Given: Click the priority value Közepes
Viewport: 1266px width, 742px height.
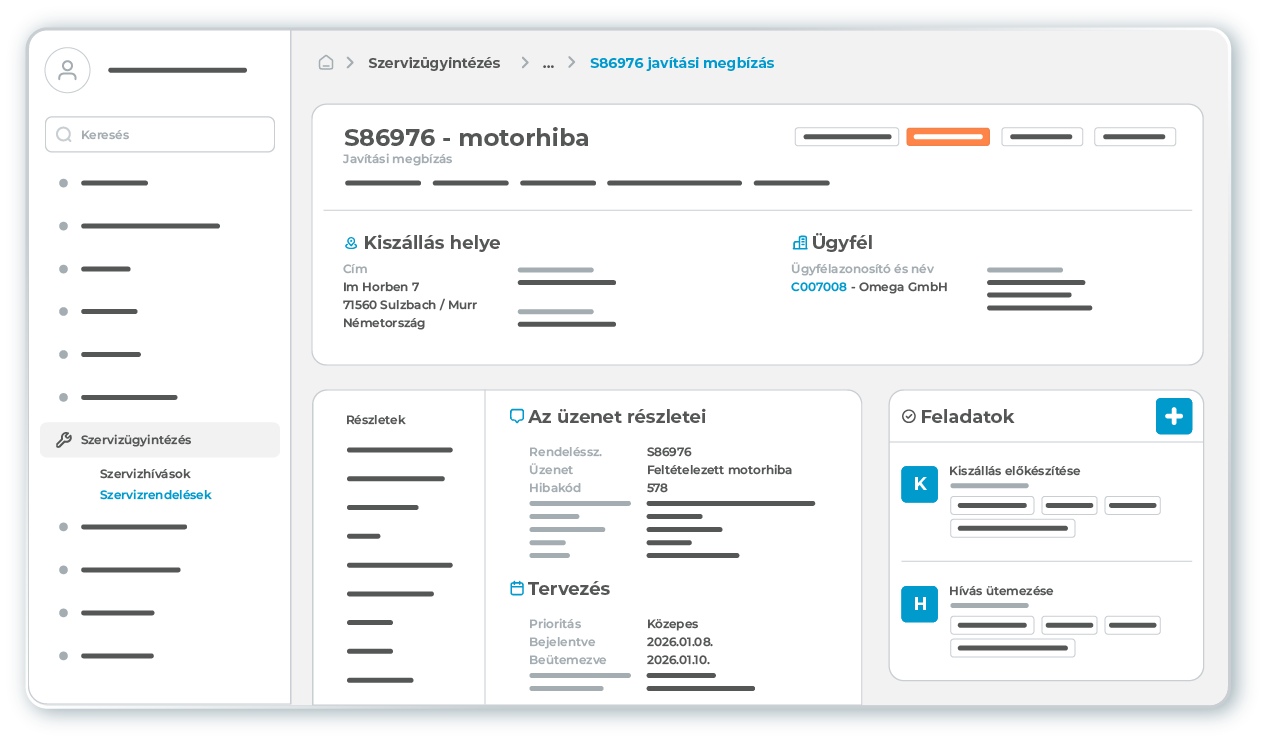Looking at the screenshot, I should click(x=673, y=624).
